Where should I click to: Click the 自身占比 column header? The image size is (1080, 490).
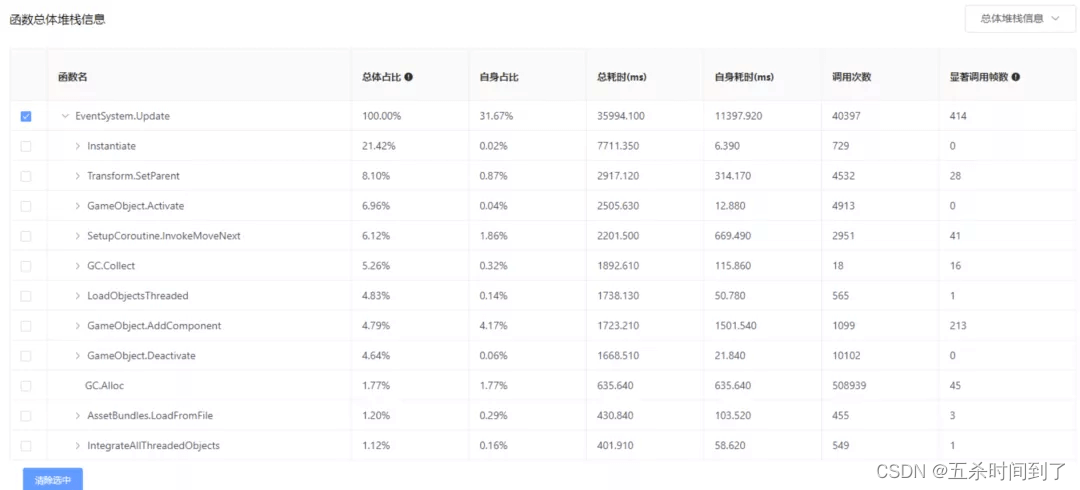[x=499, y=77]
